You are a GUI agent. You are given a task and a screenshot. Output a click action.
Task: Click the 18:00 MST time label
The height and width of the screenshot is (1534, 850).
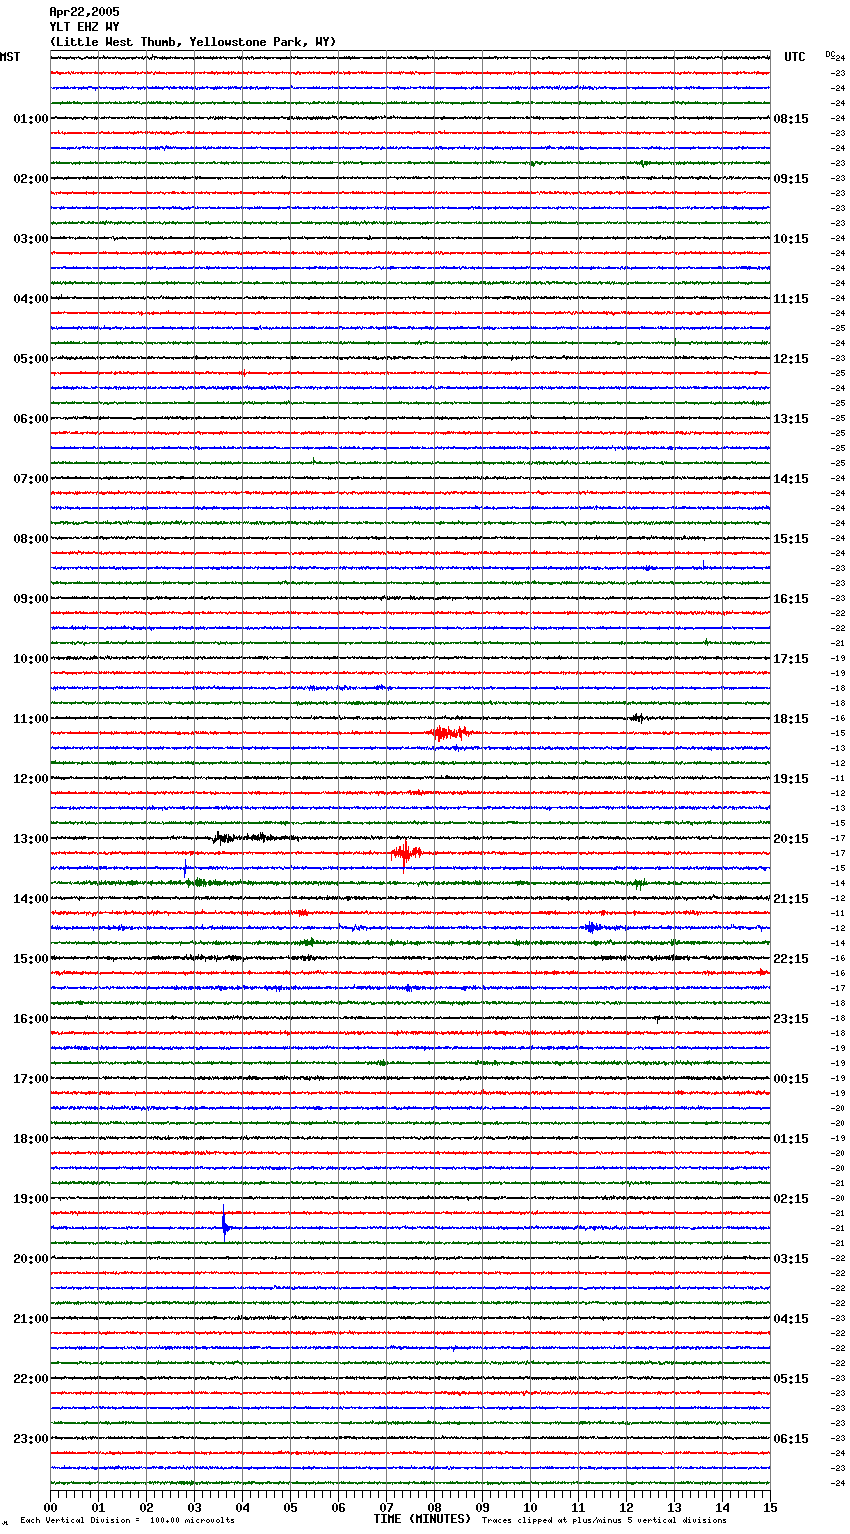[30, 1139]
